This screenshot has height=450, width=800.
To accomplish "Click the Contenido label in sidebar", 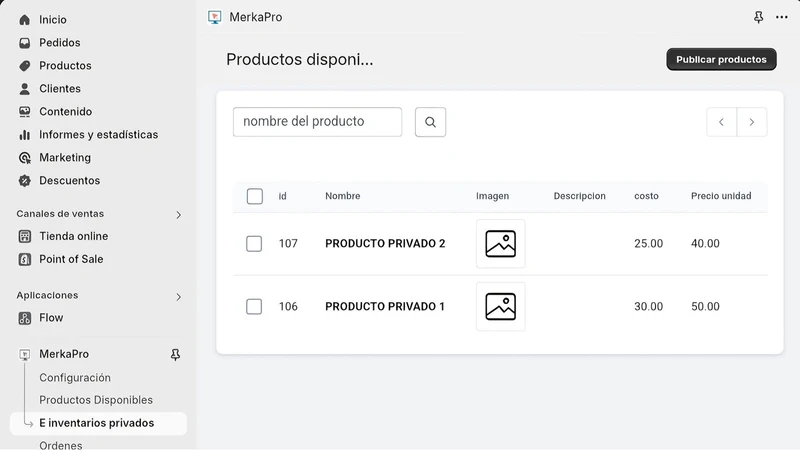I will coord(65,112).
